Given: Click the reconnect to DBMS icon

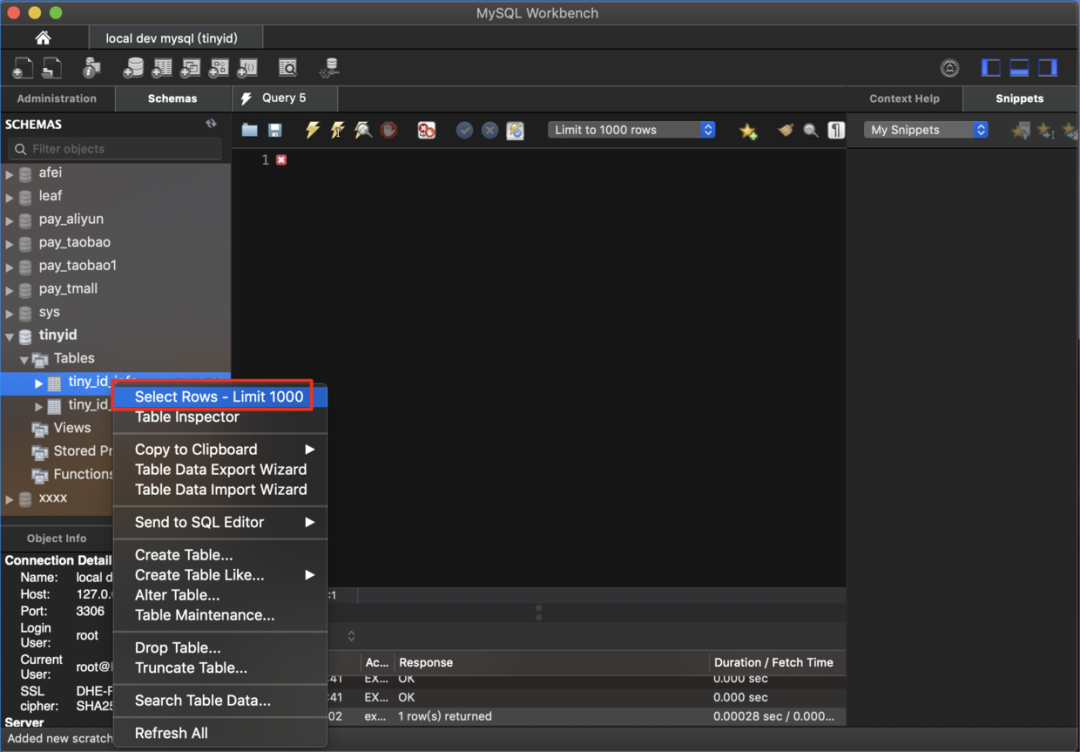Looking at the screenshot, I should point(329,67).
